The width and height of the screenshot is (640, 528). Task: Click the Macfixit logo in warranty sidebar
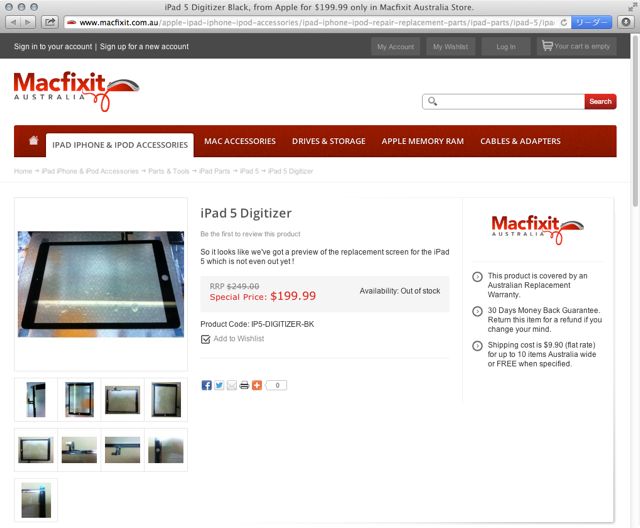[x=538, y=229]
